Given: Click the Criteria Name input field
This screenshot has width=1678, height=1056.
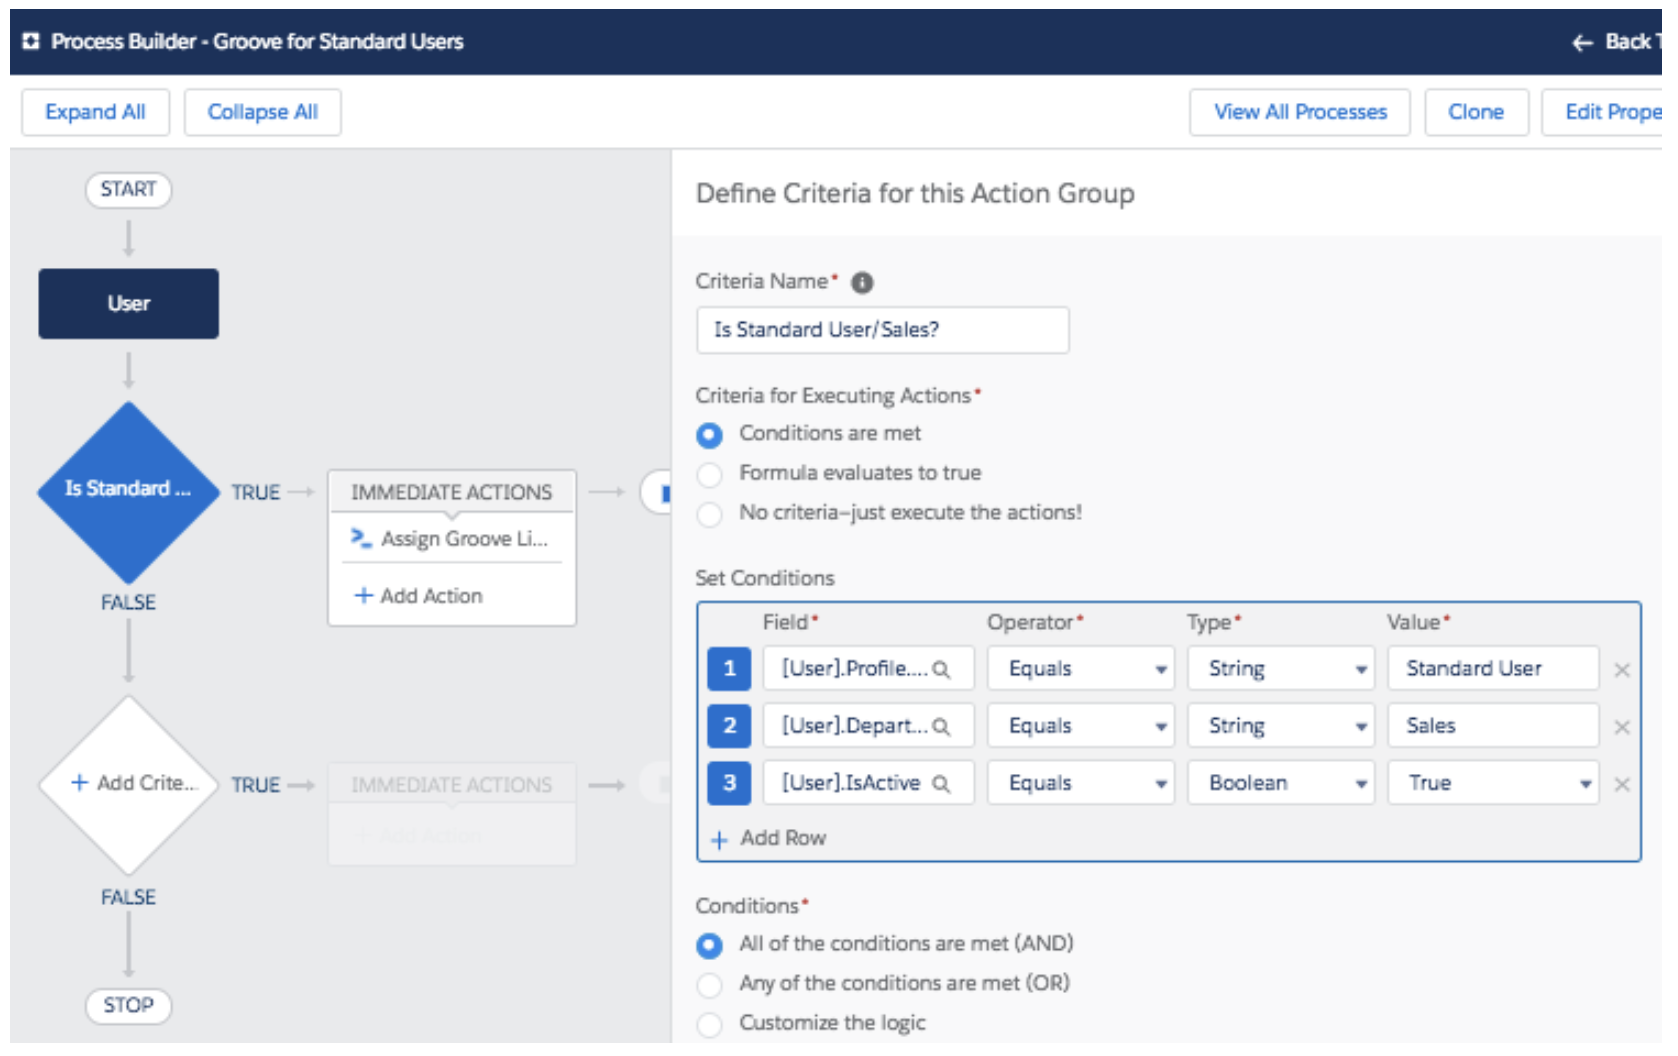Looking at the screenshot, I should click(x=883, y=330).
